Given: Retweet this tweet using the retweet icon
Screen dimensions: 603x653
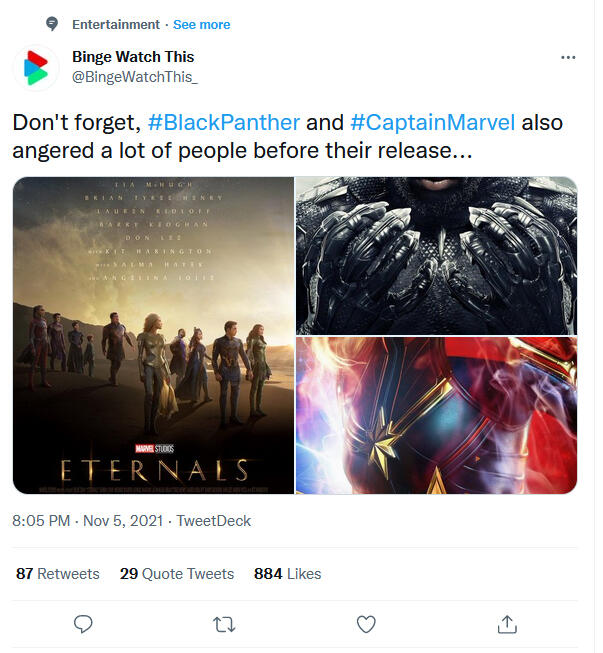Looking at the screenshot, I should point(225,624).
